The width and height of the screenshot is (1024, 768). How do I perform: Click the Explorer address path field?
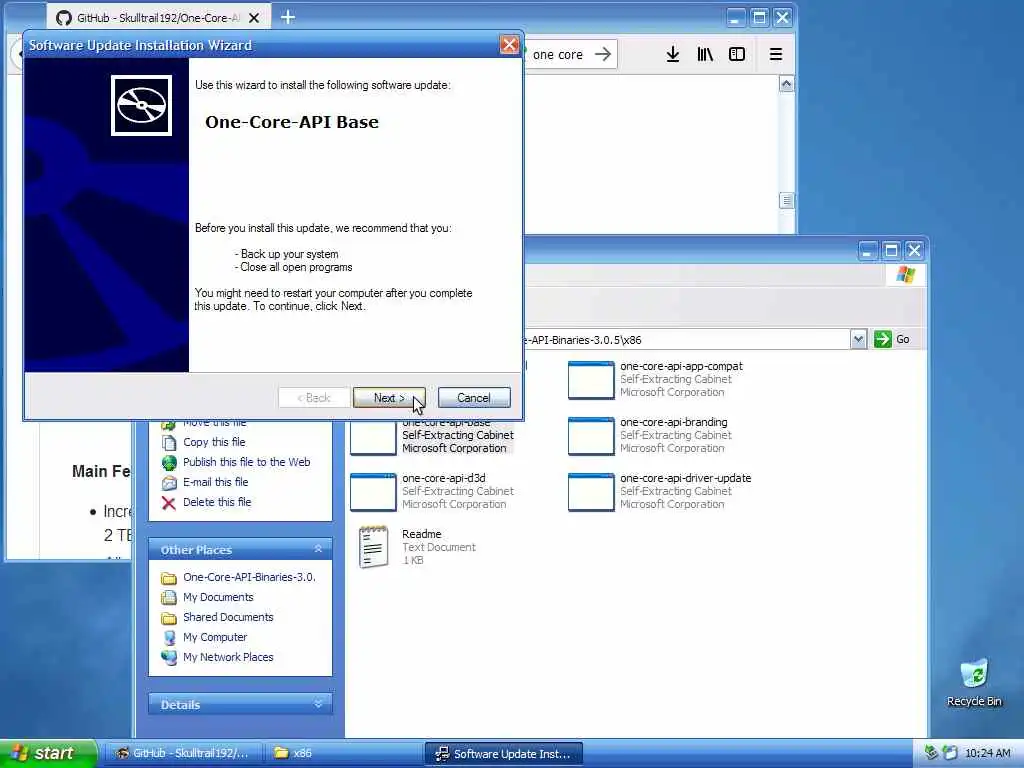coord(686,340)
